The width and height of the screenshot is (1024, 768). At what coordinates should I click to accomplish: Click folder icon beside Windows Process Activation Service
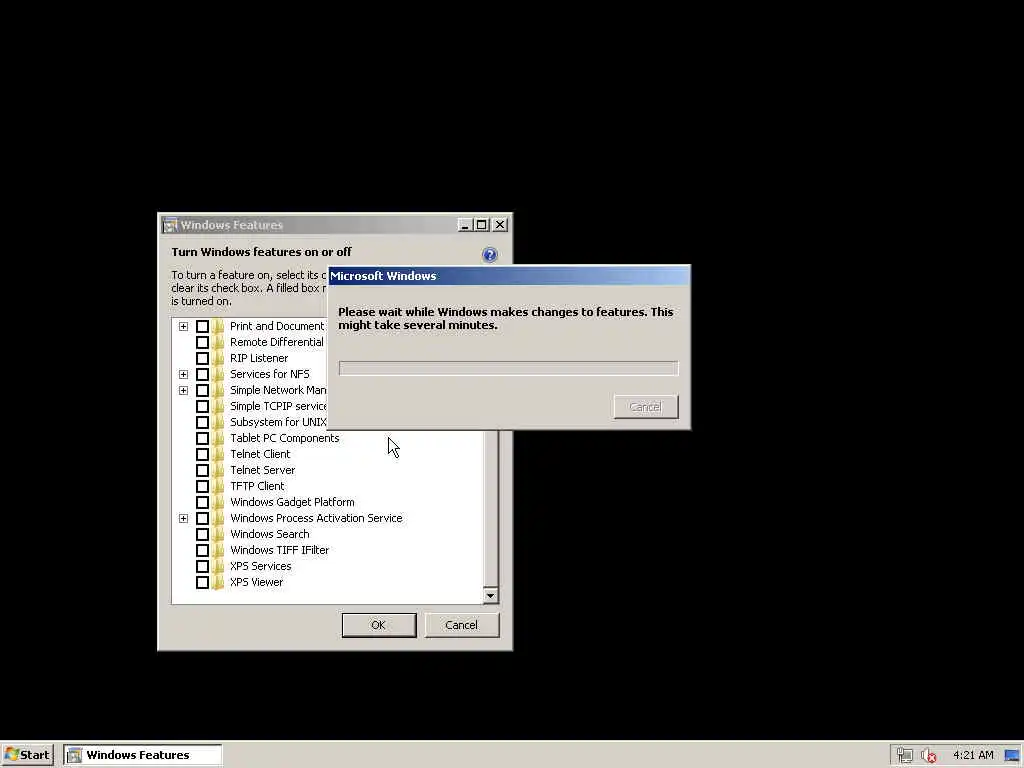coord(218,519)
